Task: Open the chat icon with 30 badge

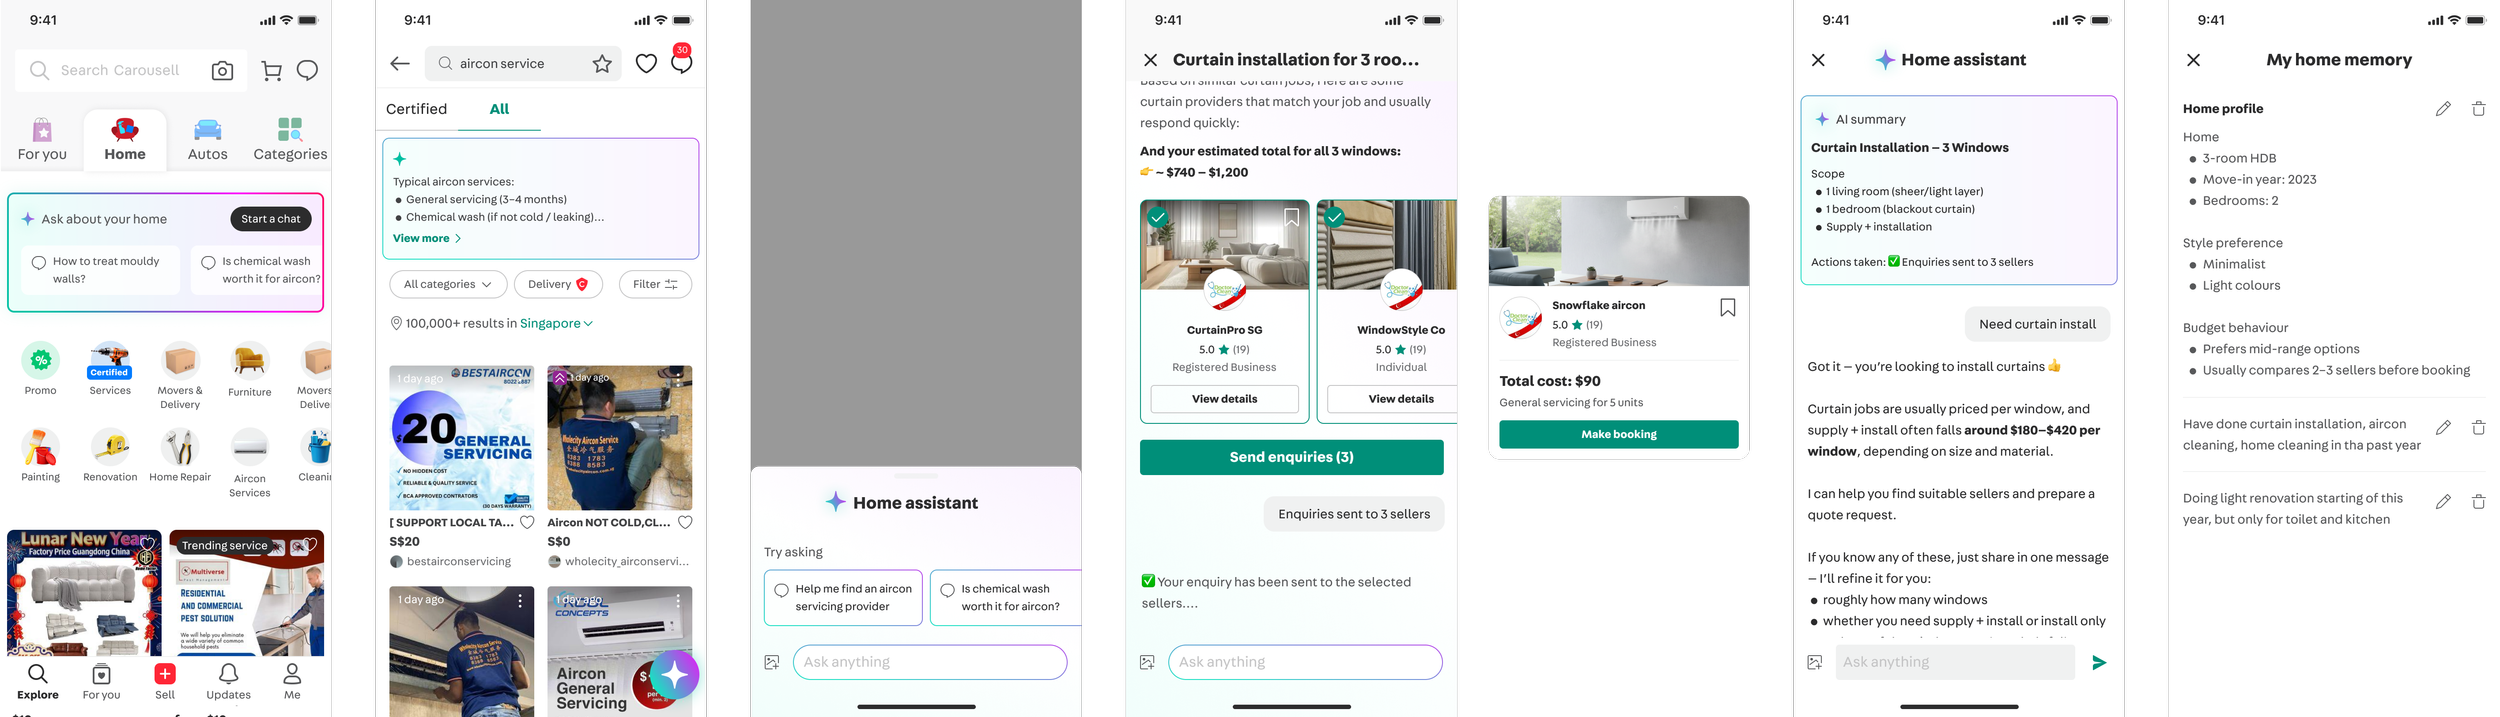Action: [682, 62]
